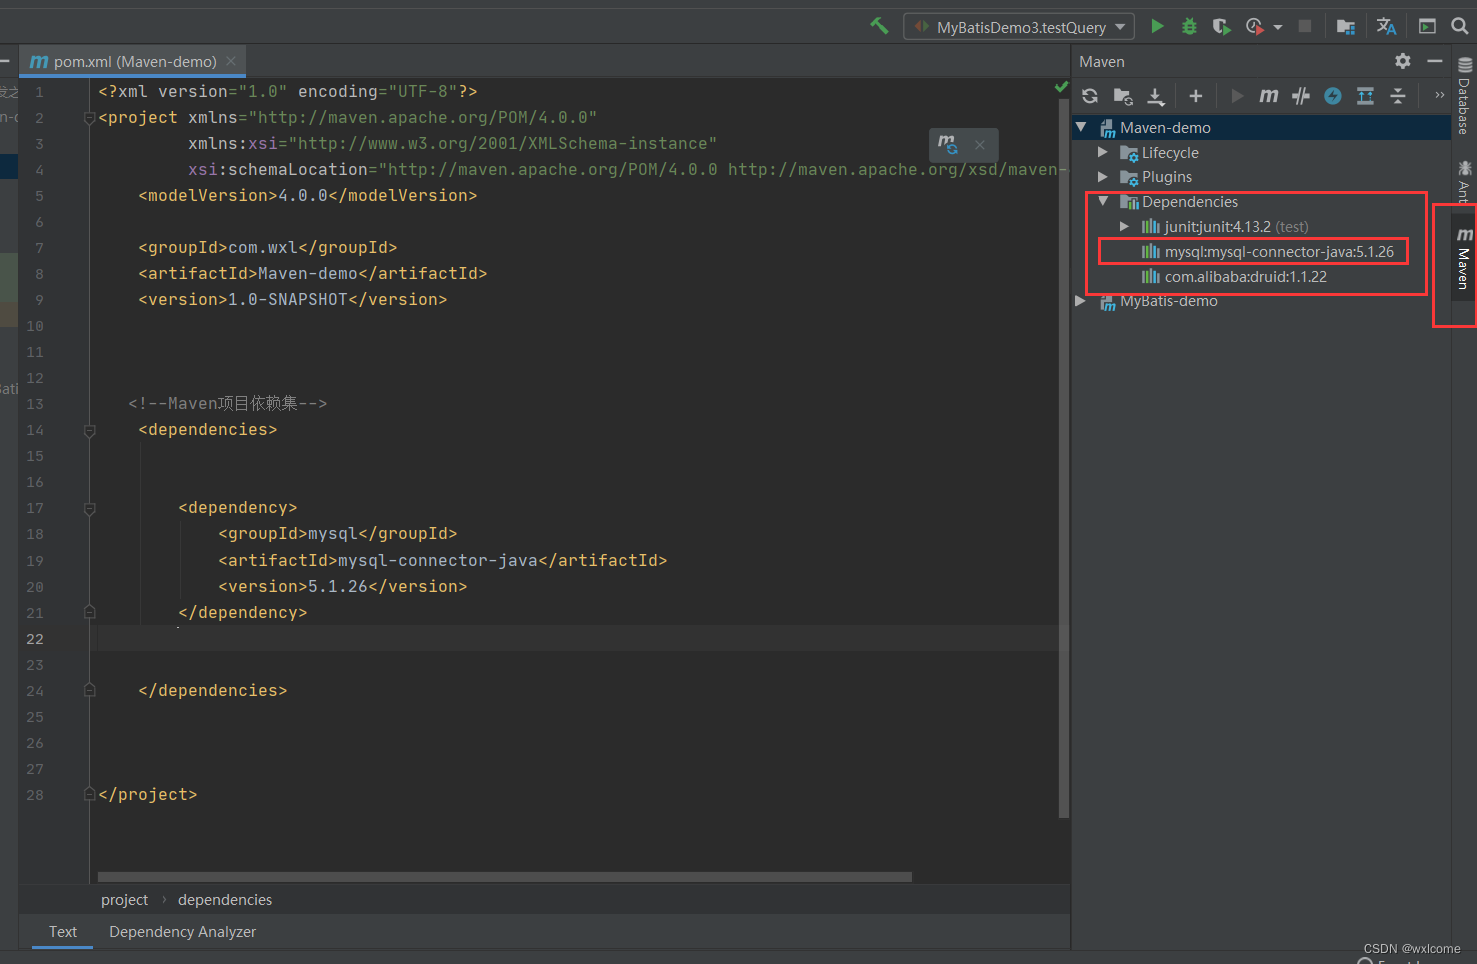Build project with the green hammer icon
The height and width of the screenshot is (964, 1477).
click(879, 26)
